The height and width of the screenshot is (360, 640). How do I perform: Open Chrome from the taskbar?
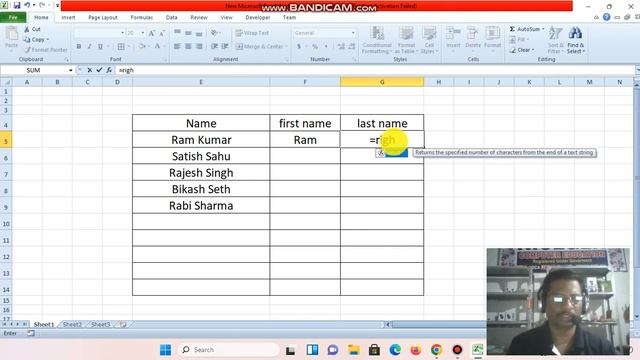436,350
